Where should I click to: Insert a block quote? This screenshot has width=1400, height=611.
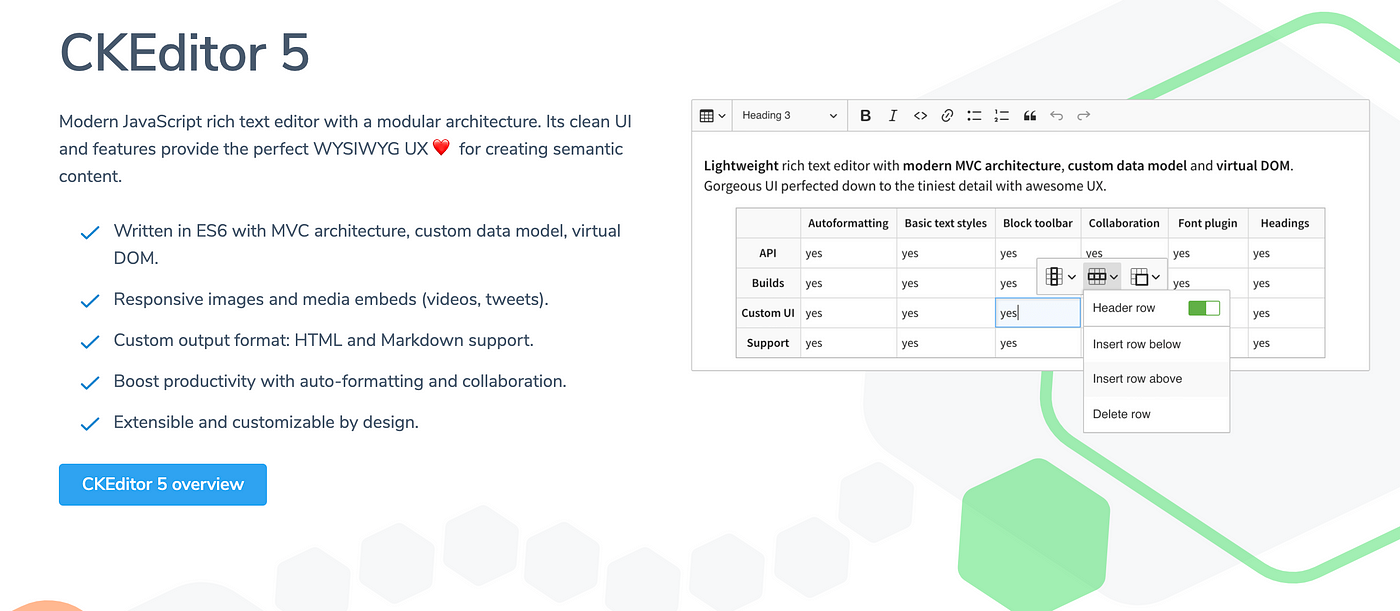(1029, 116)
